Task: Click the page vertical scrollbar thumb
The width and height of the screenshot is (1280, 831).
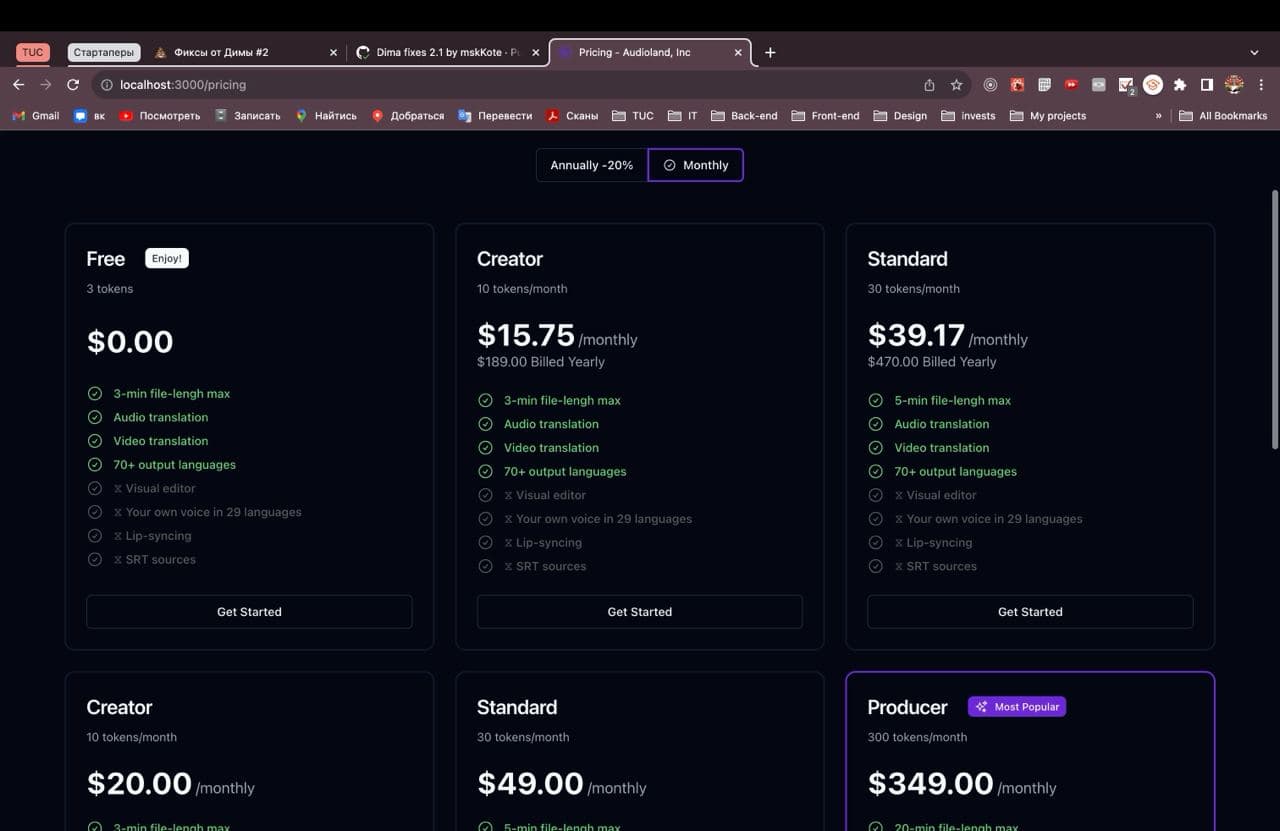Action: [1274, 320]
